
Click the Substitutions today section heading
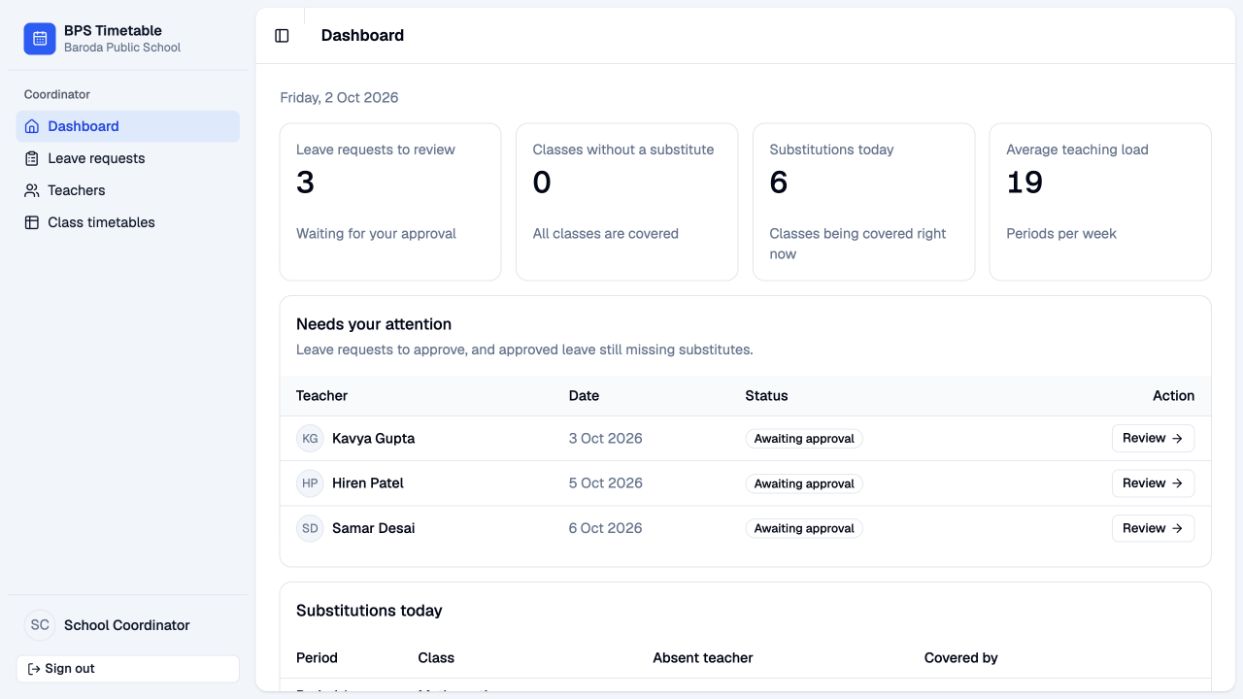(x=369, y=611)
